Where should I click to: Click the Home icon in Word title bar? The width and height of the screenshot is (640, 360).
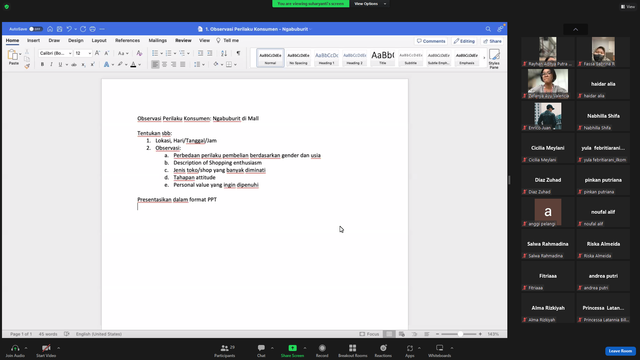tap(50, 29)
